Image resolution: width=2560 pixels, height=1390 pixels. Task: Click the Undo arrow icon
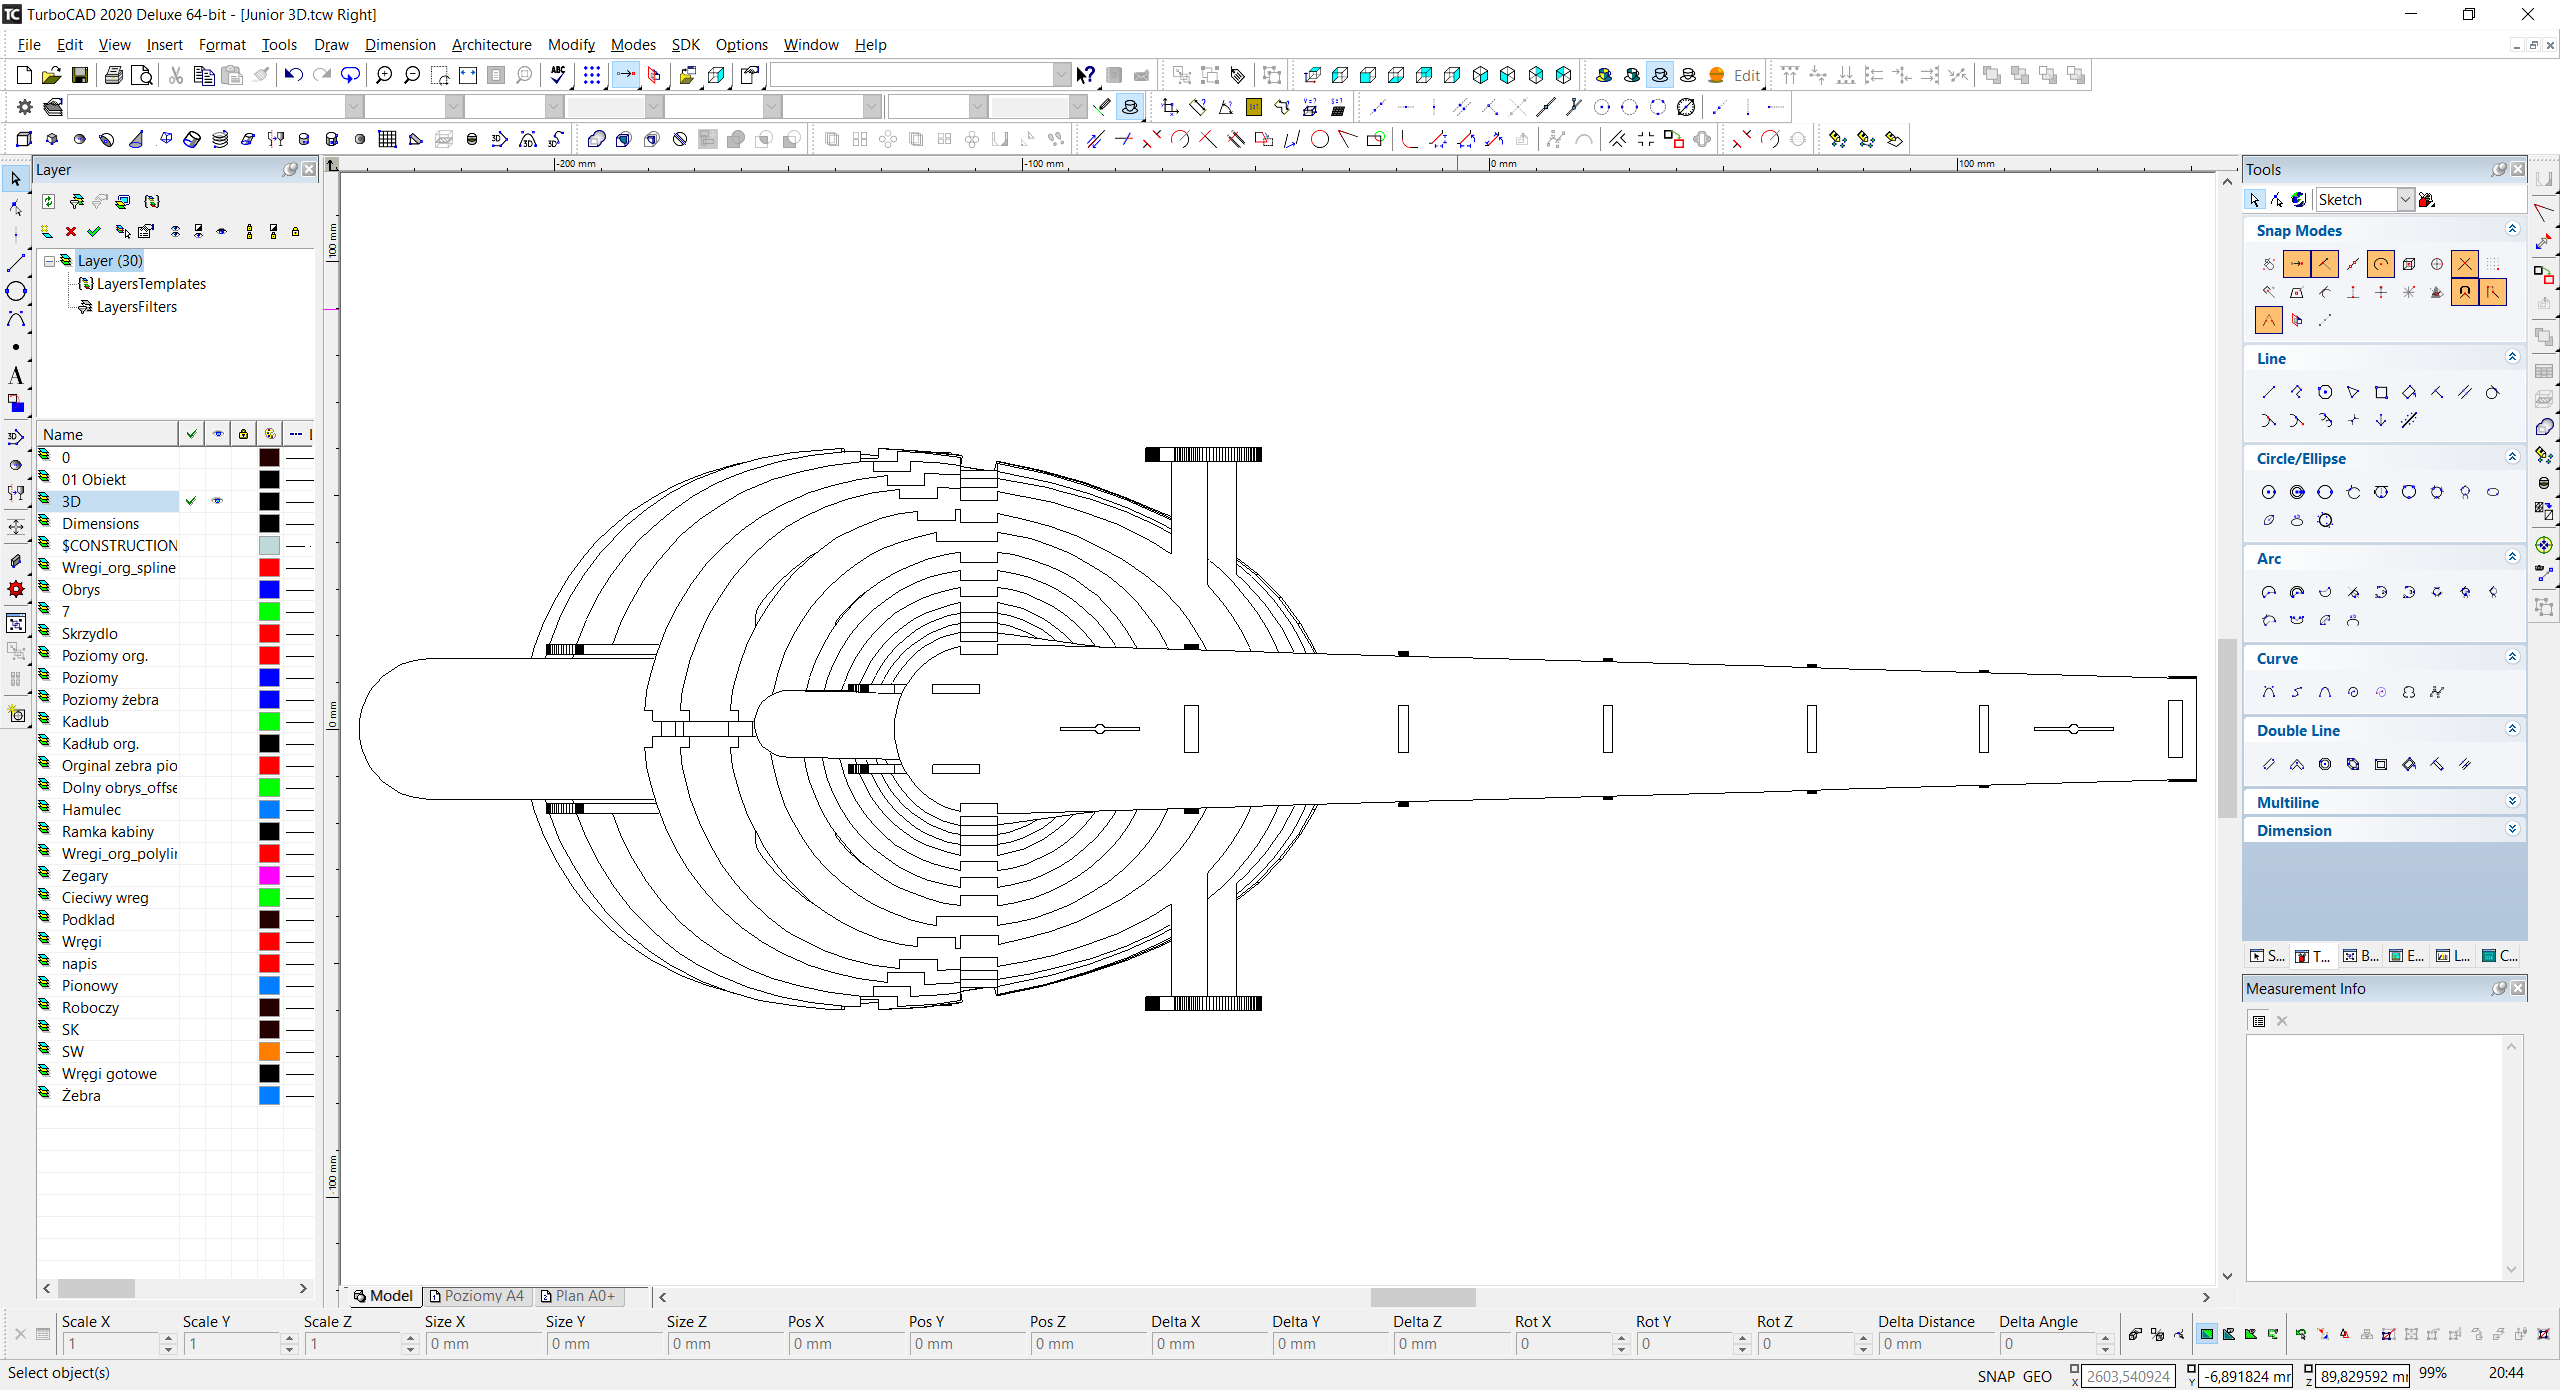coord(293,75)
